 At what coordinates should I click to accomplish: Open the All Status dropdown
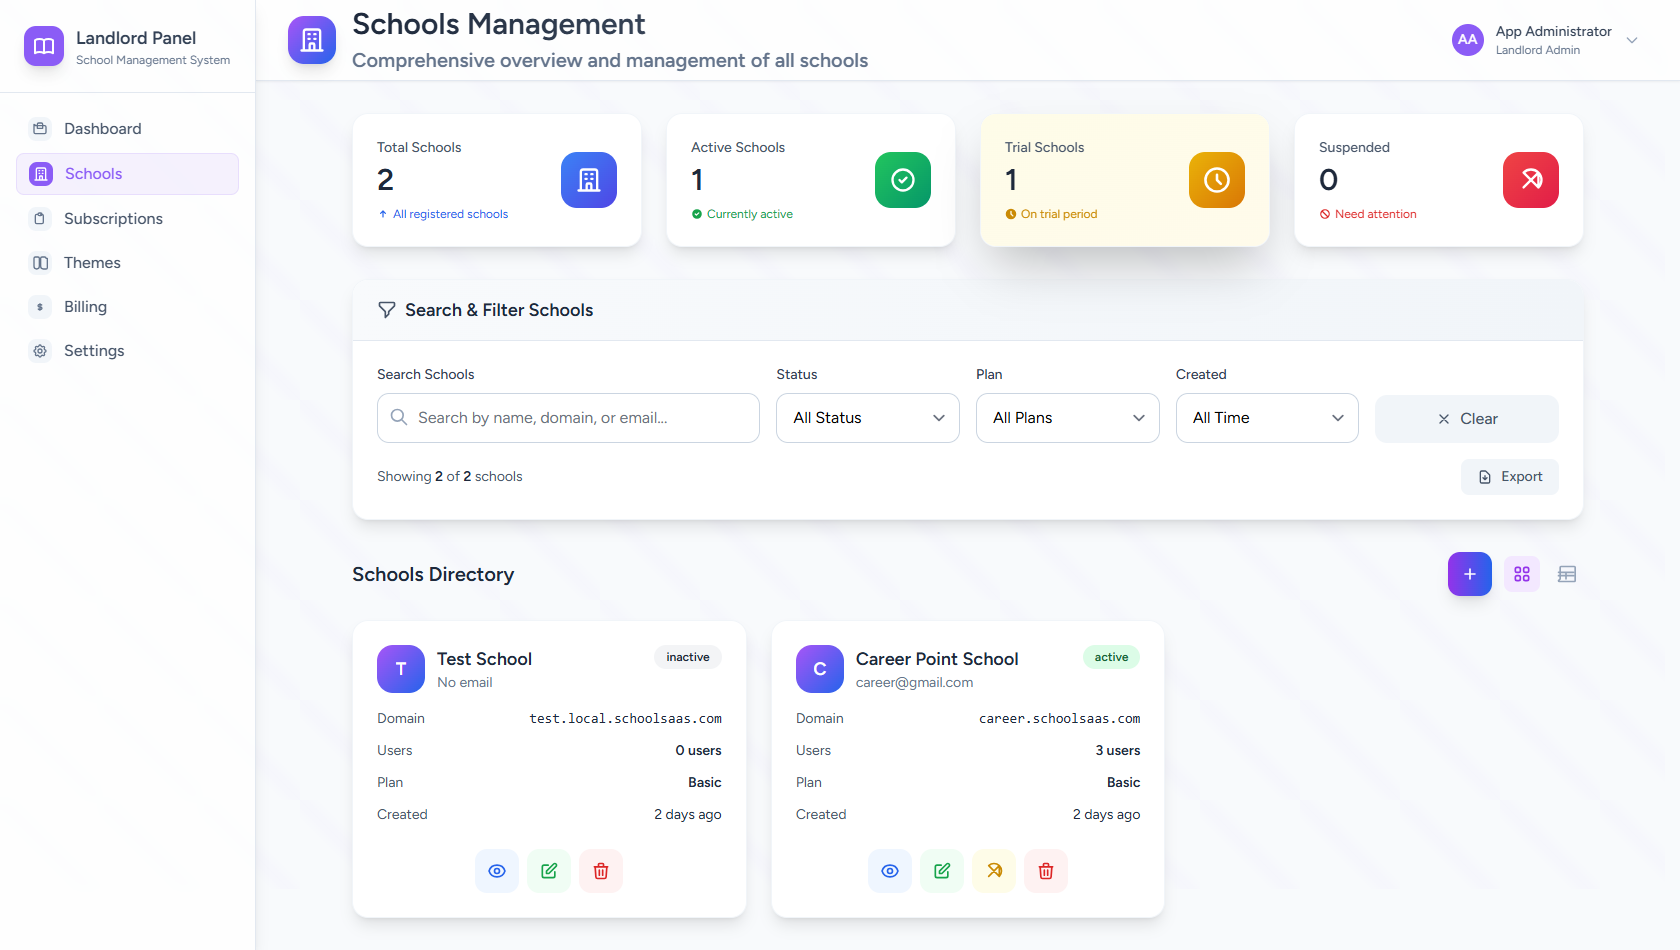(867, 418)
